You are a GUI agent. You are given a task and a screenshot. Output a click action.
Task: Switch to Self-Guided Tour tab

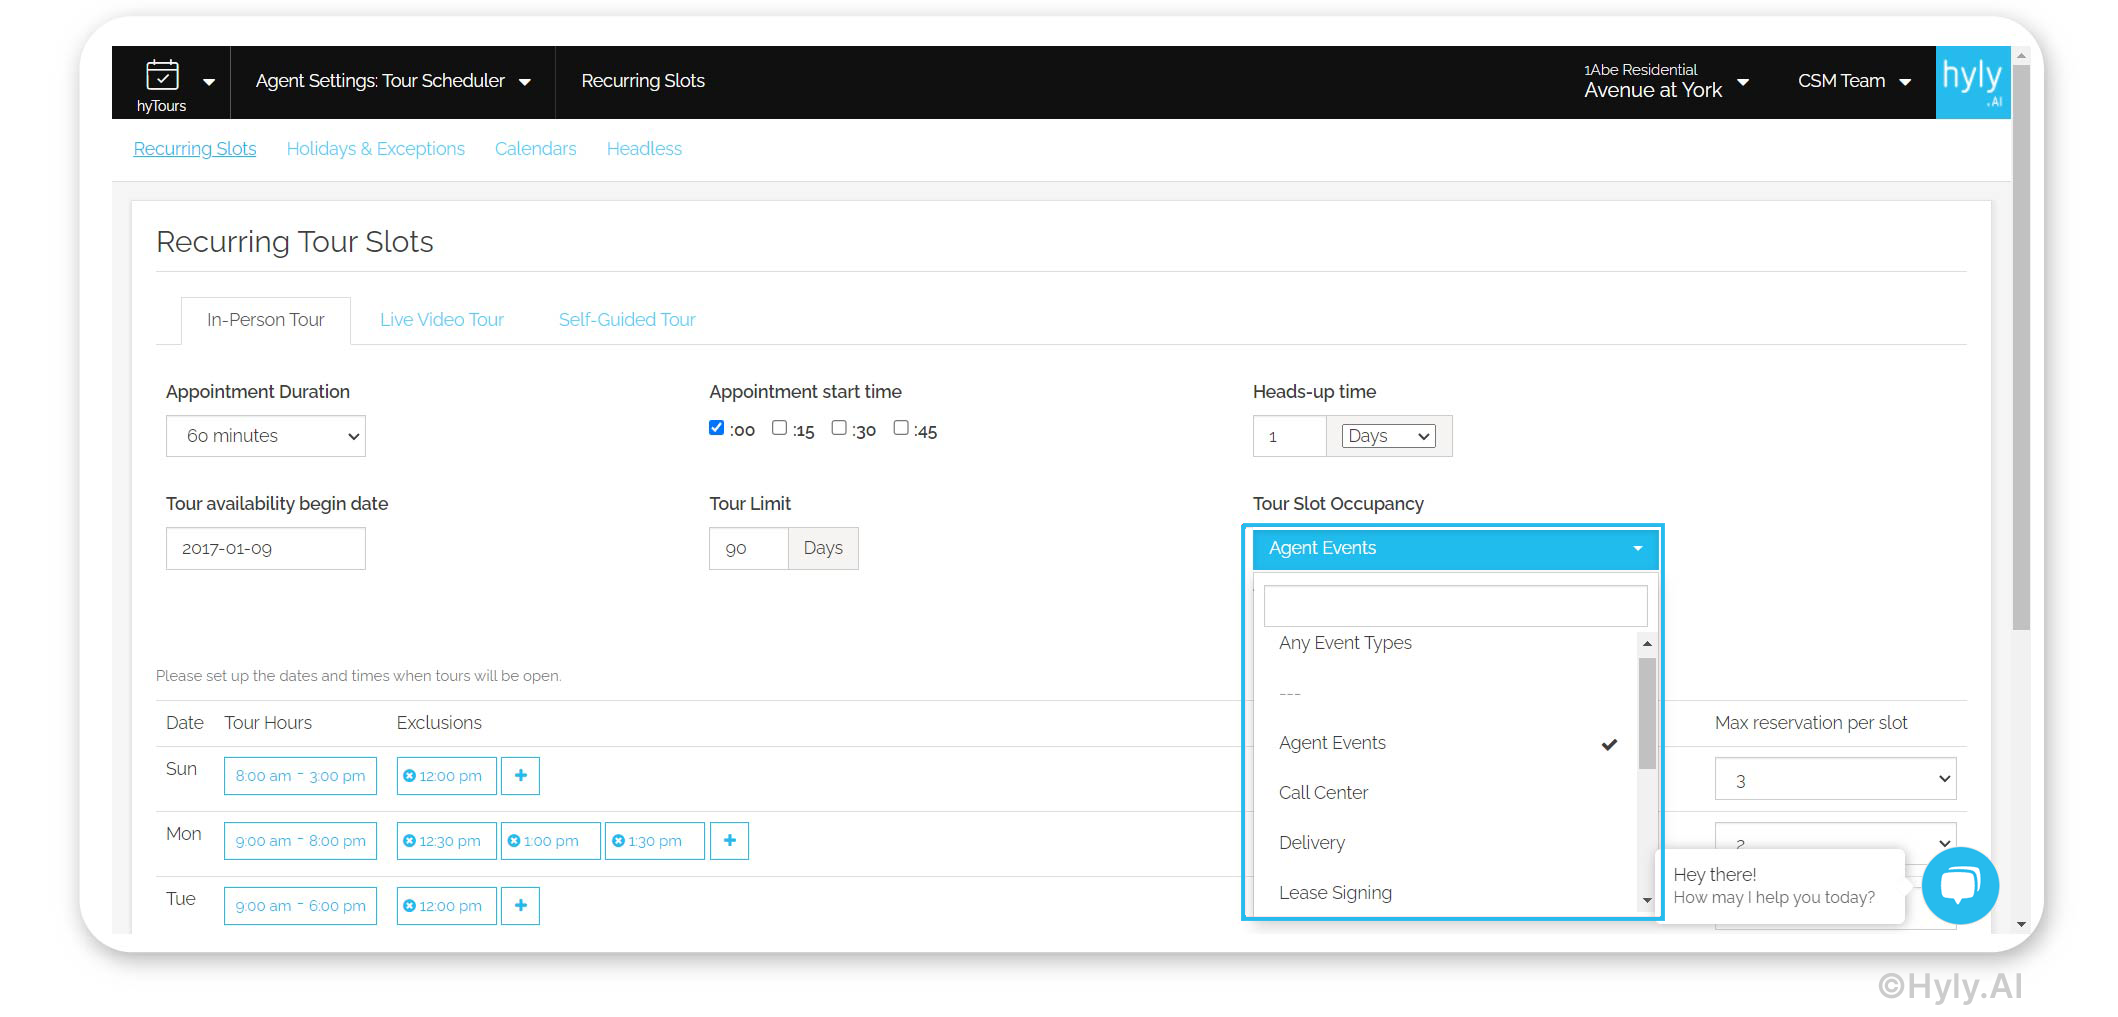click(627, 320)
